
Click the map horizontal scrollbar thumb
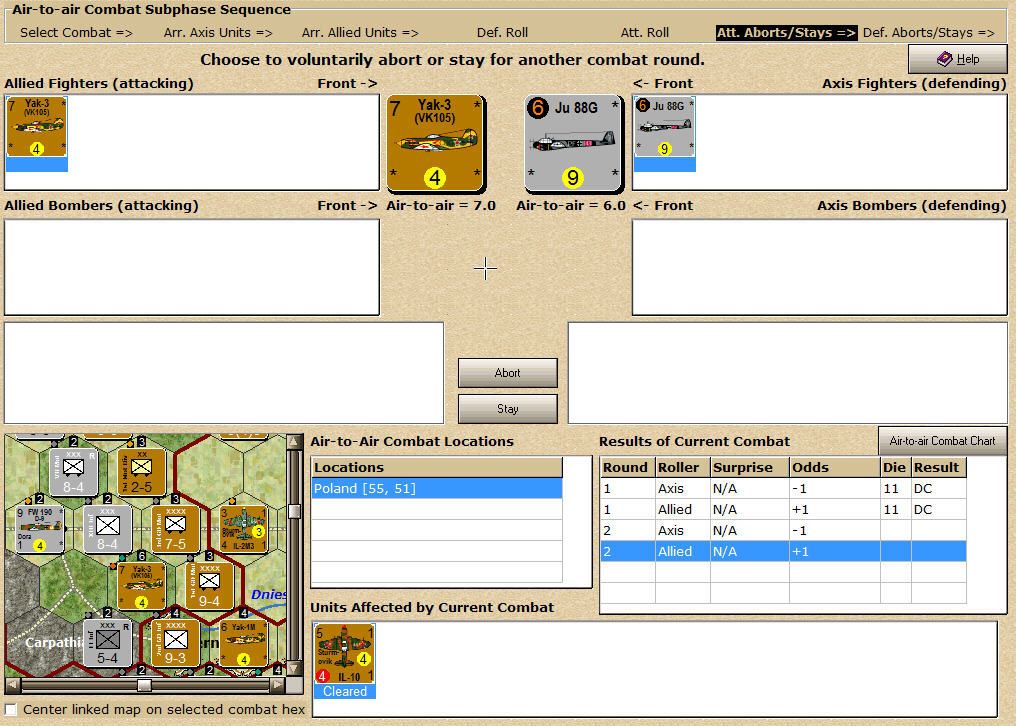[144, 685]
